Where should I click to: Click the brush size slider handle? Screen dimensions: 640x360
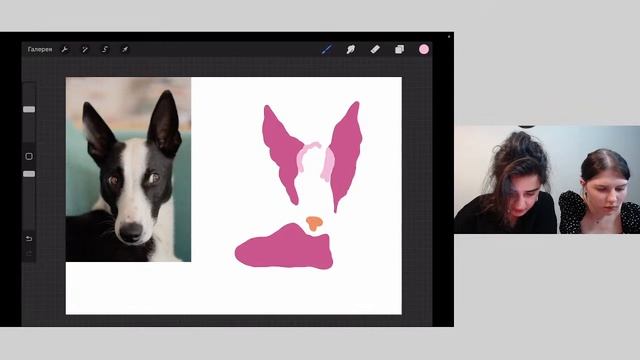coord(29,109)
